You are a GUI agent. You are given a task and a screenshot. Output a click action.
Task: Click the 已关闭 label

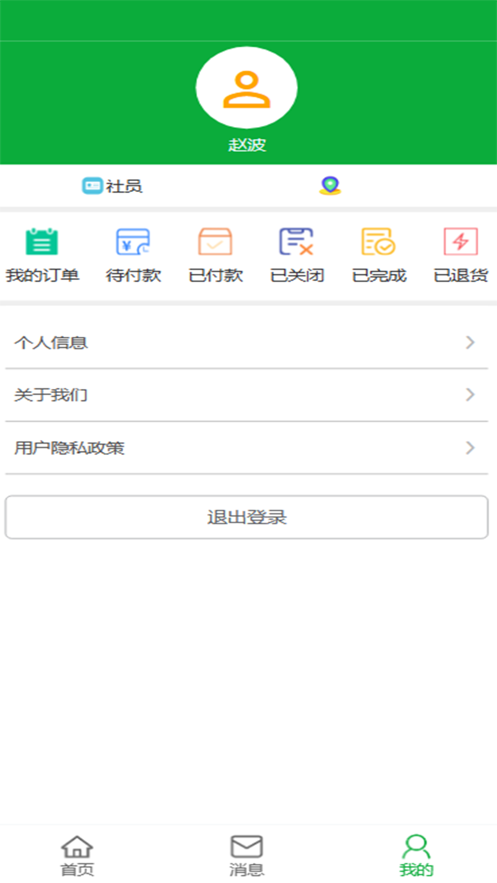pos(297,276)
